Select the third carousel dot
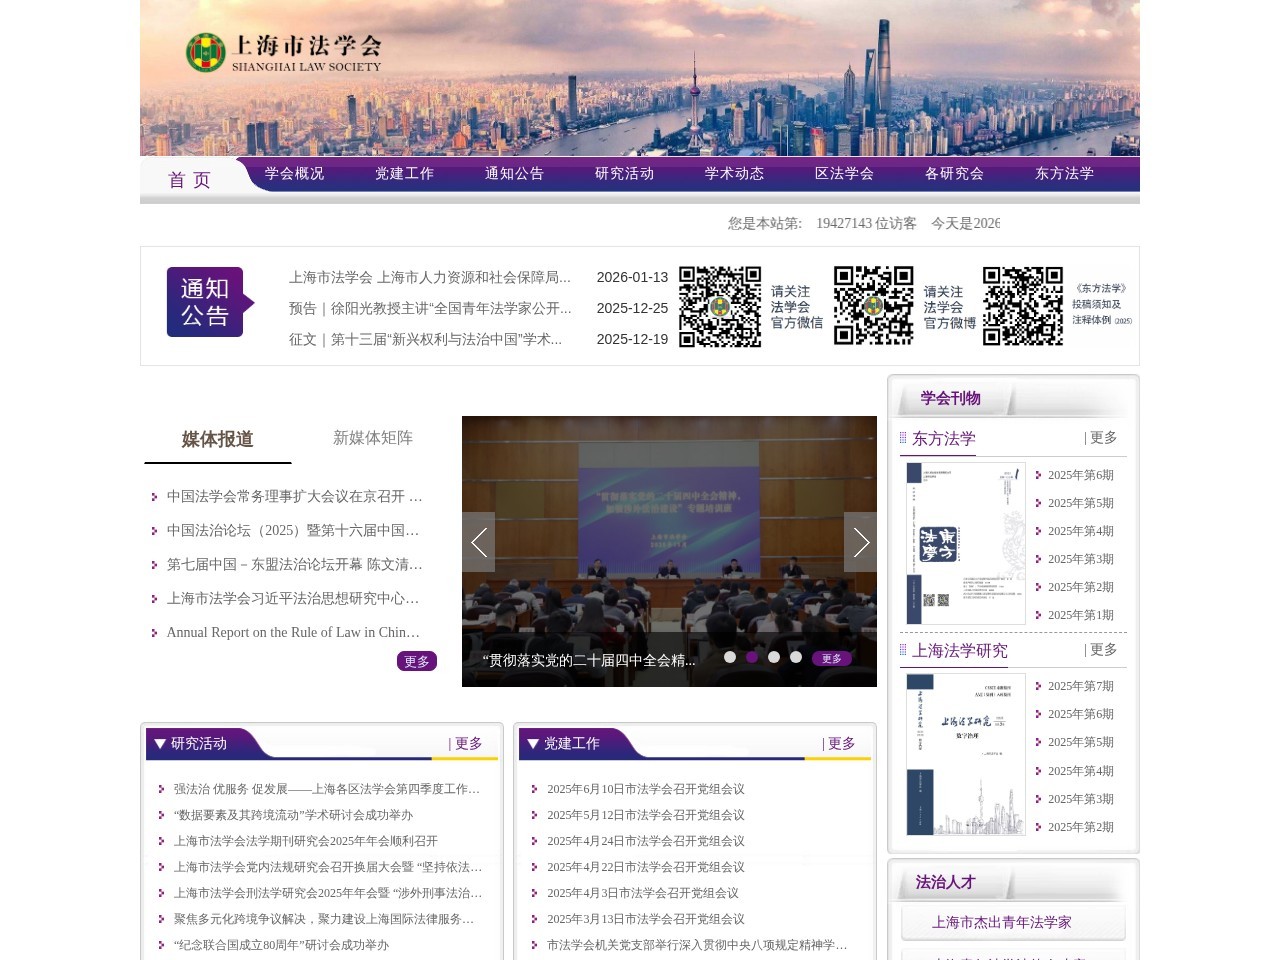Screen dimensions: 1280x960 pos(774,657)
